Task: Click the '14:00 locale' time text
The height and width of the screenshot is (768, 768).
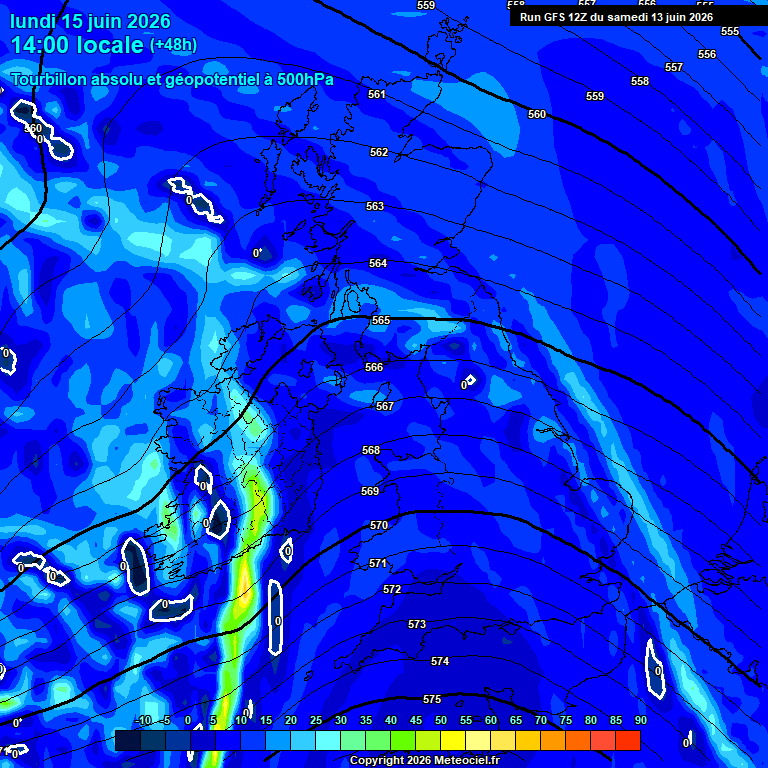Action: pyautogui.click(x=77, y=45)
